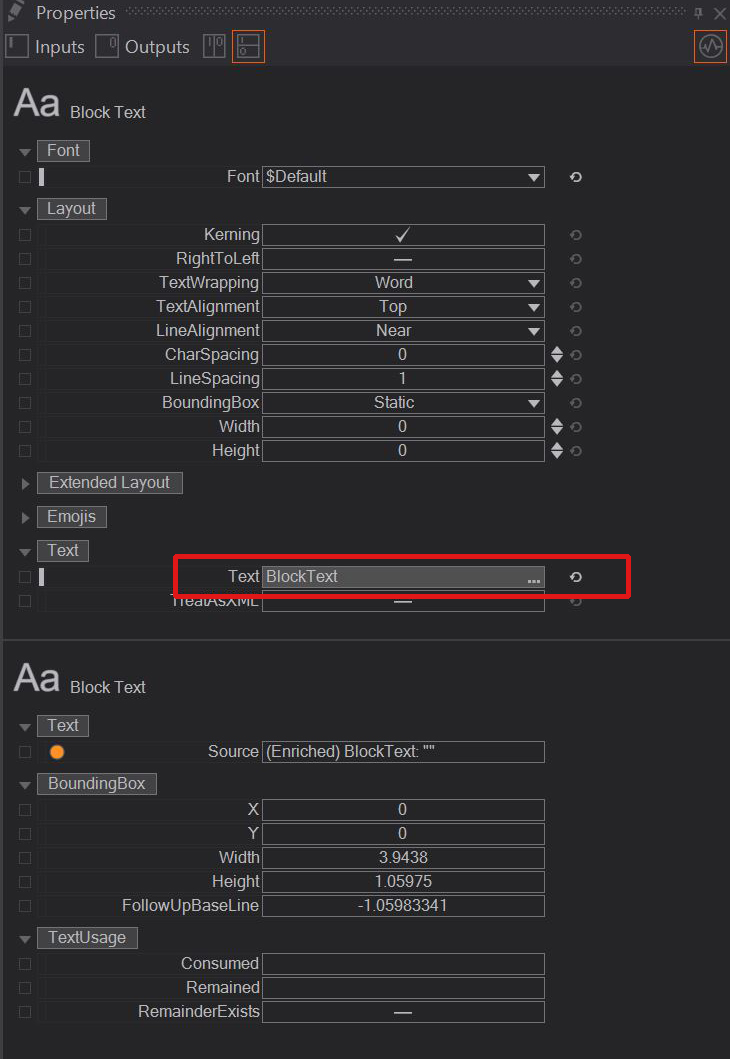Image resolution: width=730 pixels, height=1059 pixels.
Task: Expand the Emojis section
Action: 25,517
